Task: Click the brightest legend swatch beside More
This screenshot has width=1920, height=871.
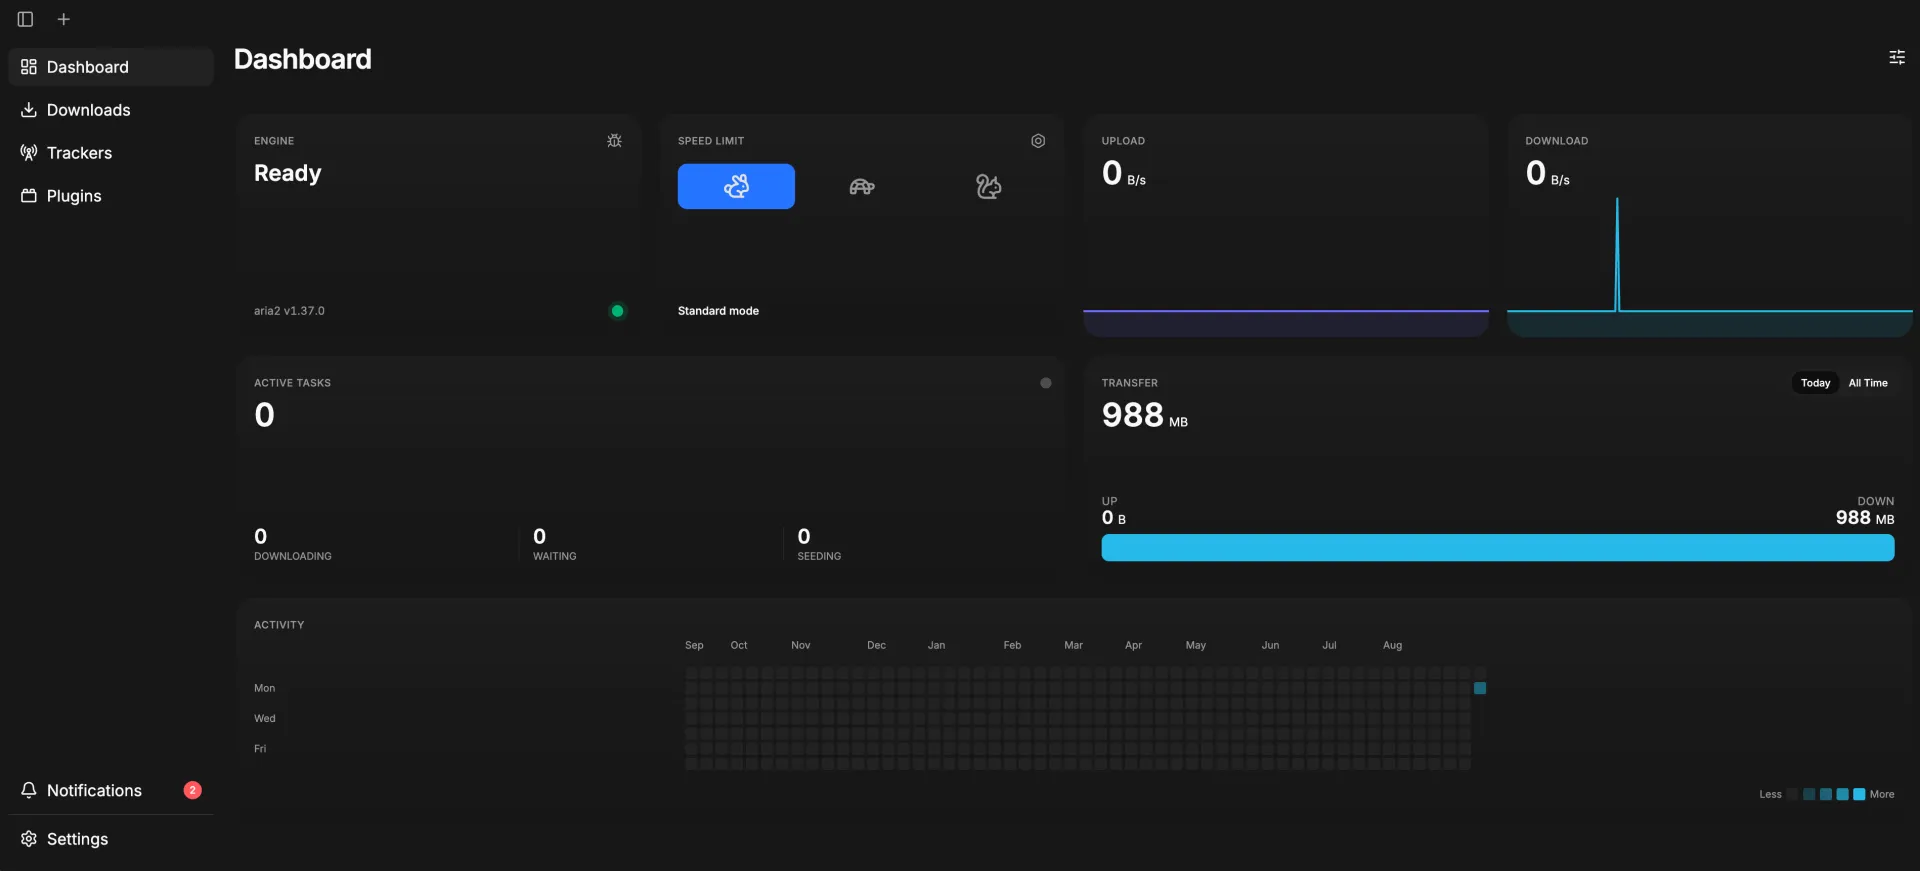Action: 1859,794
